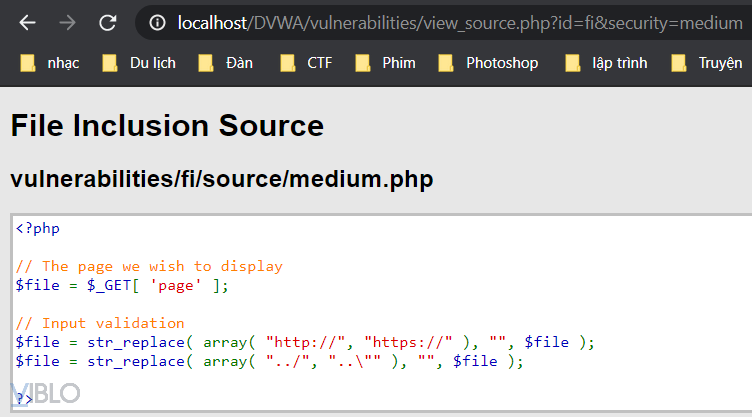Click the browser back arrow
The width and height of the screenshot is (752, 417).
[28, 22]
